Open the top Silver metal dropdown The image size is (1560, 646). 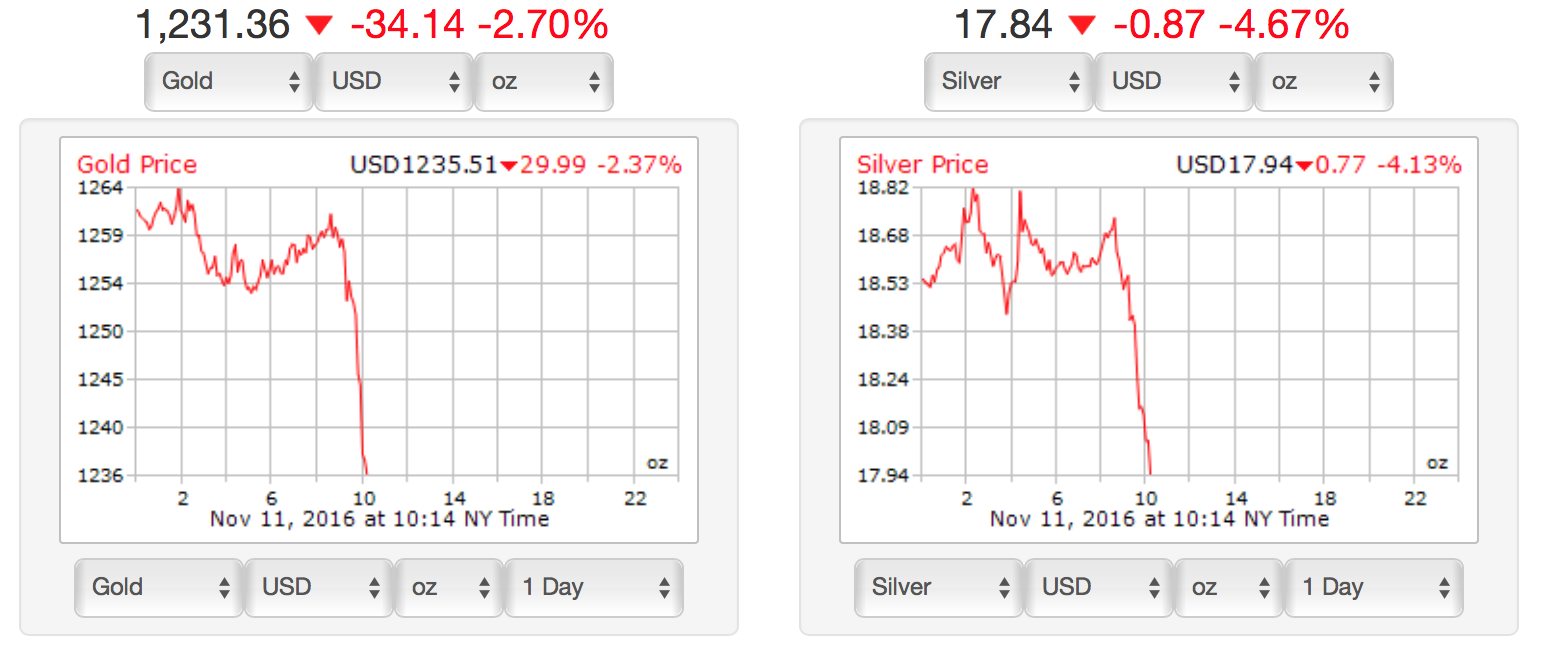coord(1009,81)
